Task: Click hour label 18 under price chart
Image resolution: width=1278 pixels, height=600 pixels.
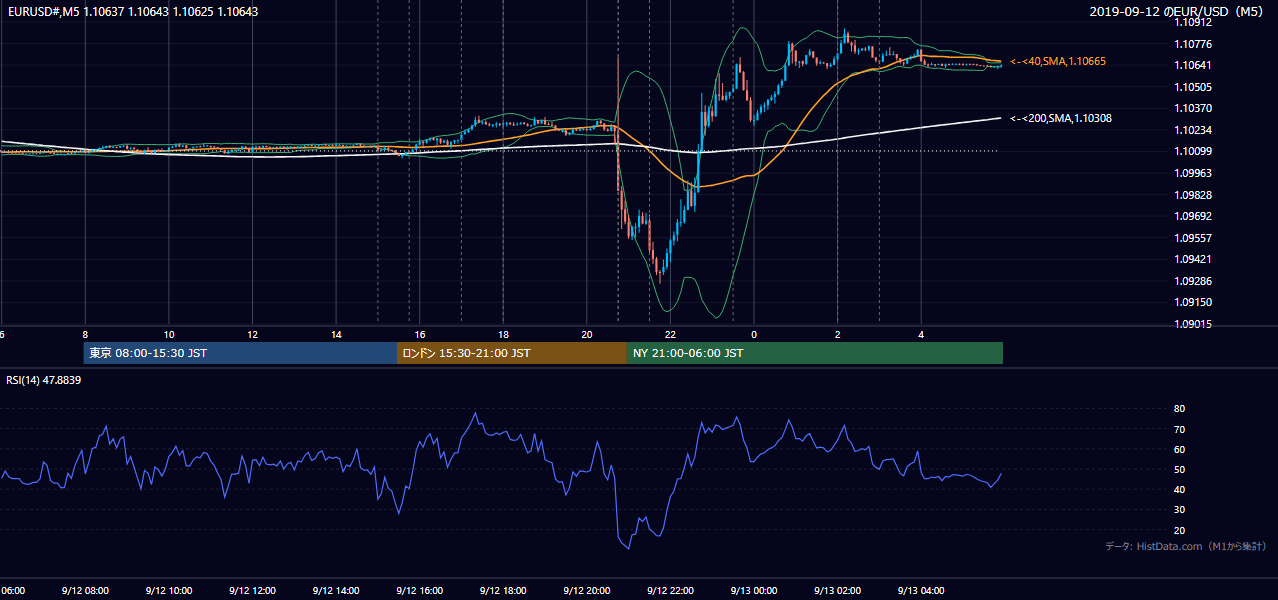Action: click(503, 334)
